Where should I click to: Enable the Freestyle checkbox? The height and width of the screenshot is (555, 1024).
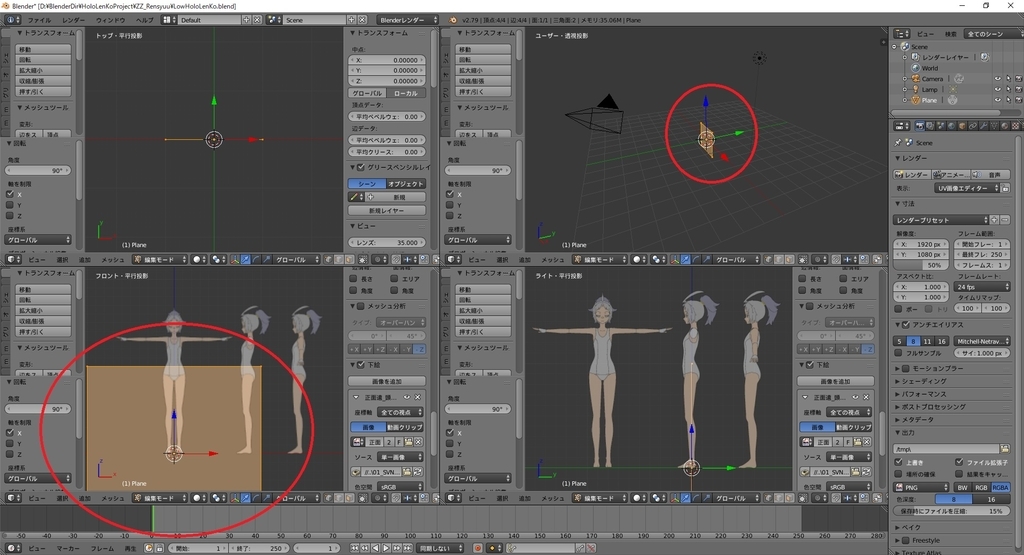click(906, 541)
